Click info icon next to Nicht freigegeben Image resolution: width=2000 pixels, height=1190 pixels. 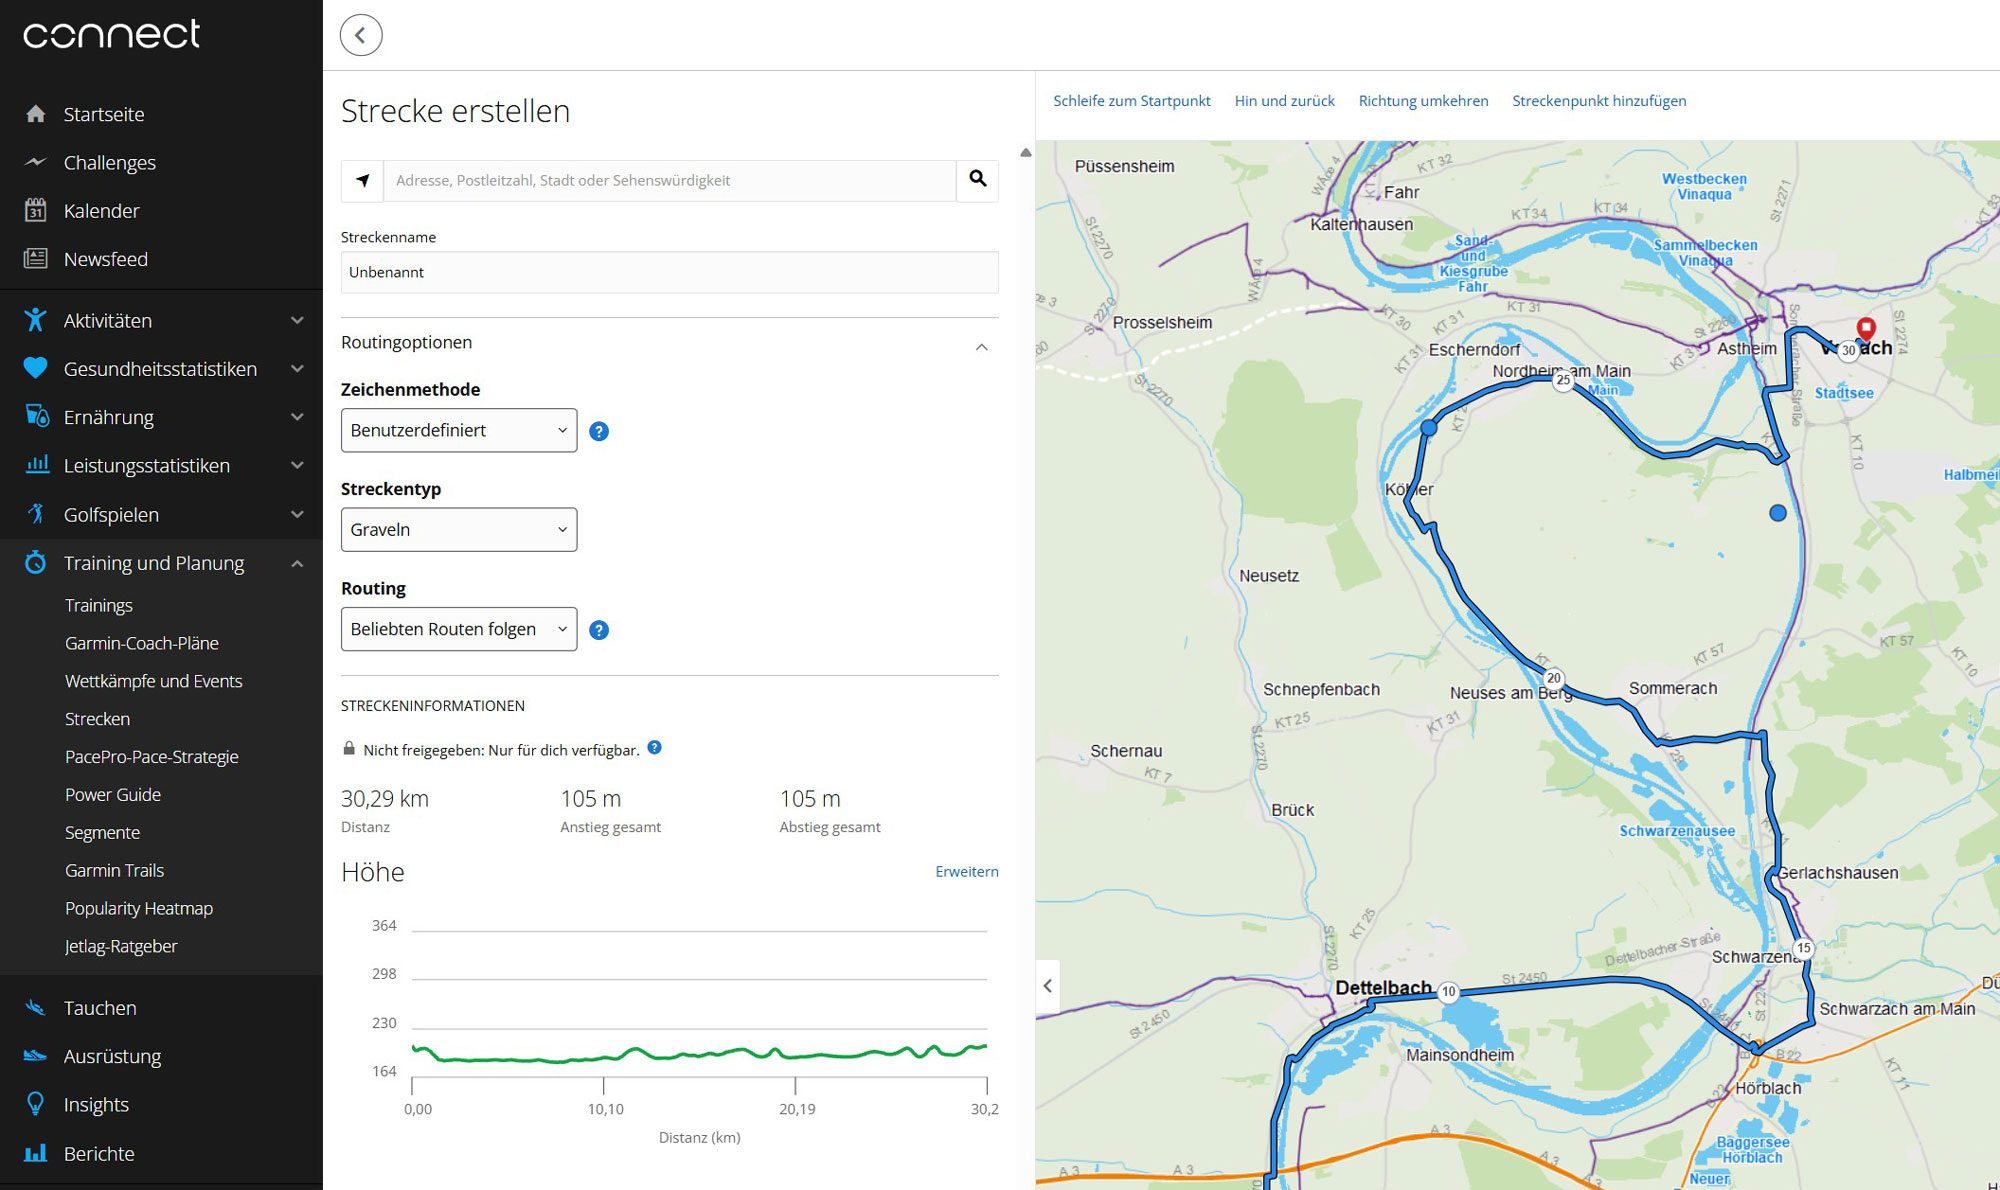tap(654, 748)
